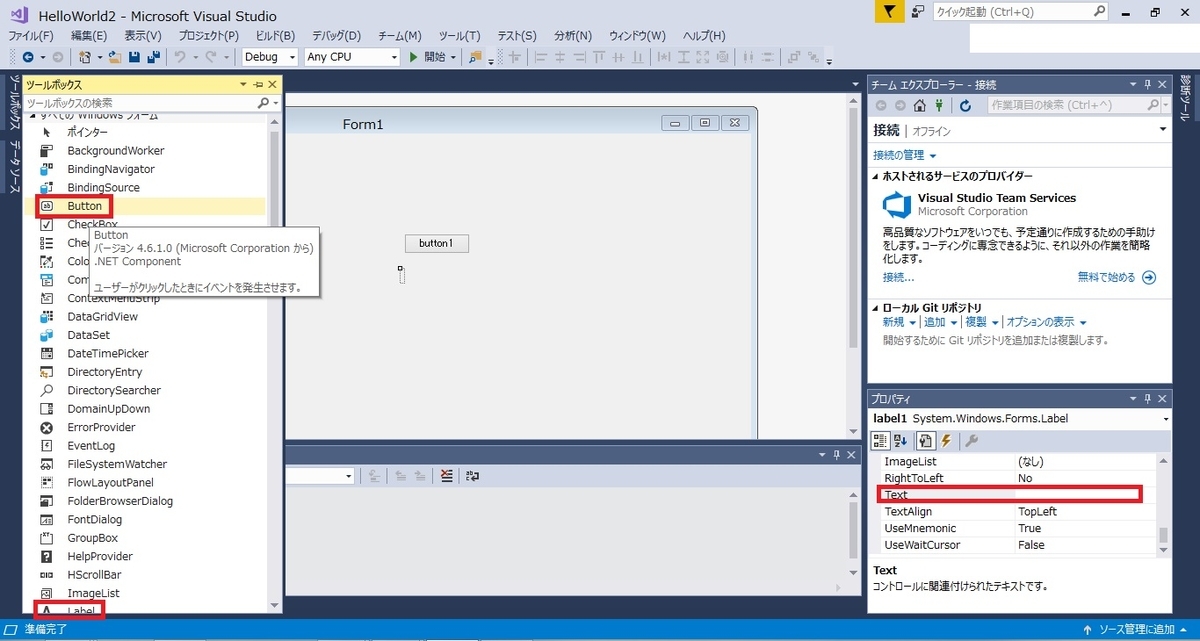Pin the Toolbox panel with the pushpin icon
1200x641 pixels.
pyautogui.click(x=258, y=85)
